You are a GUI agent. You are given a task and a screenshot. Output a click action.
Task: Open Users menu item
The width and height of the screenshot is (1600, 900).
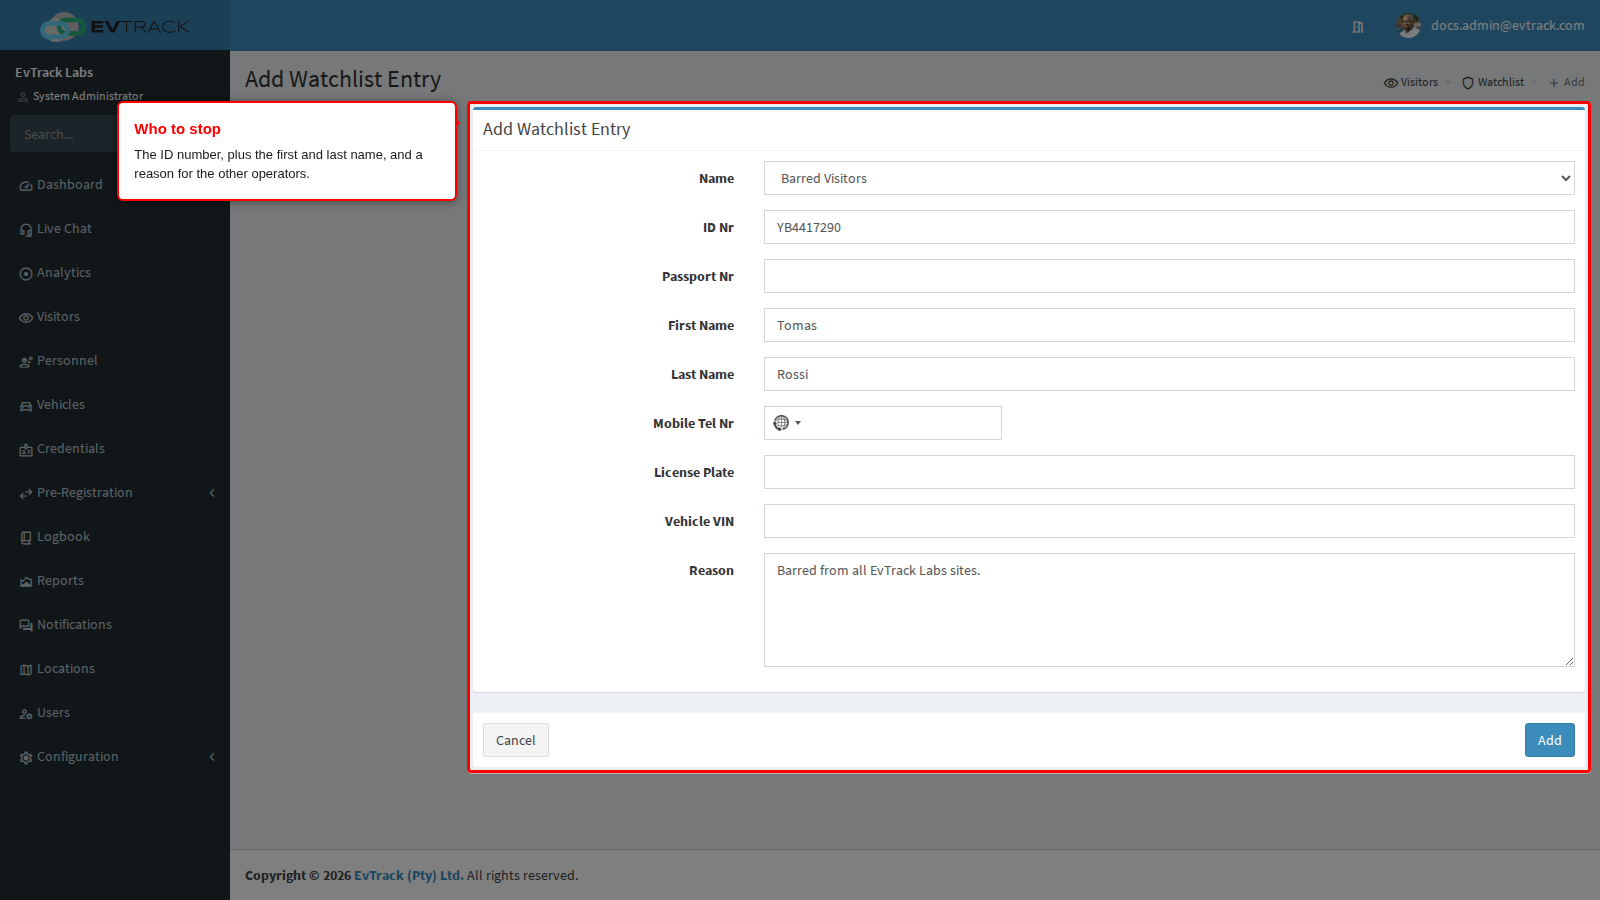click(53, 713)
